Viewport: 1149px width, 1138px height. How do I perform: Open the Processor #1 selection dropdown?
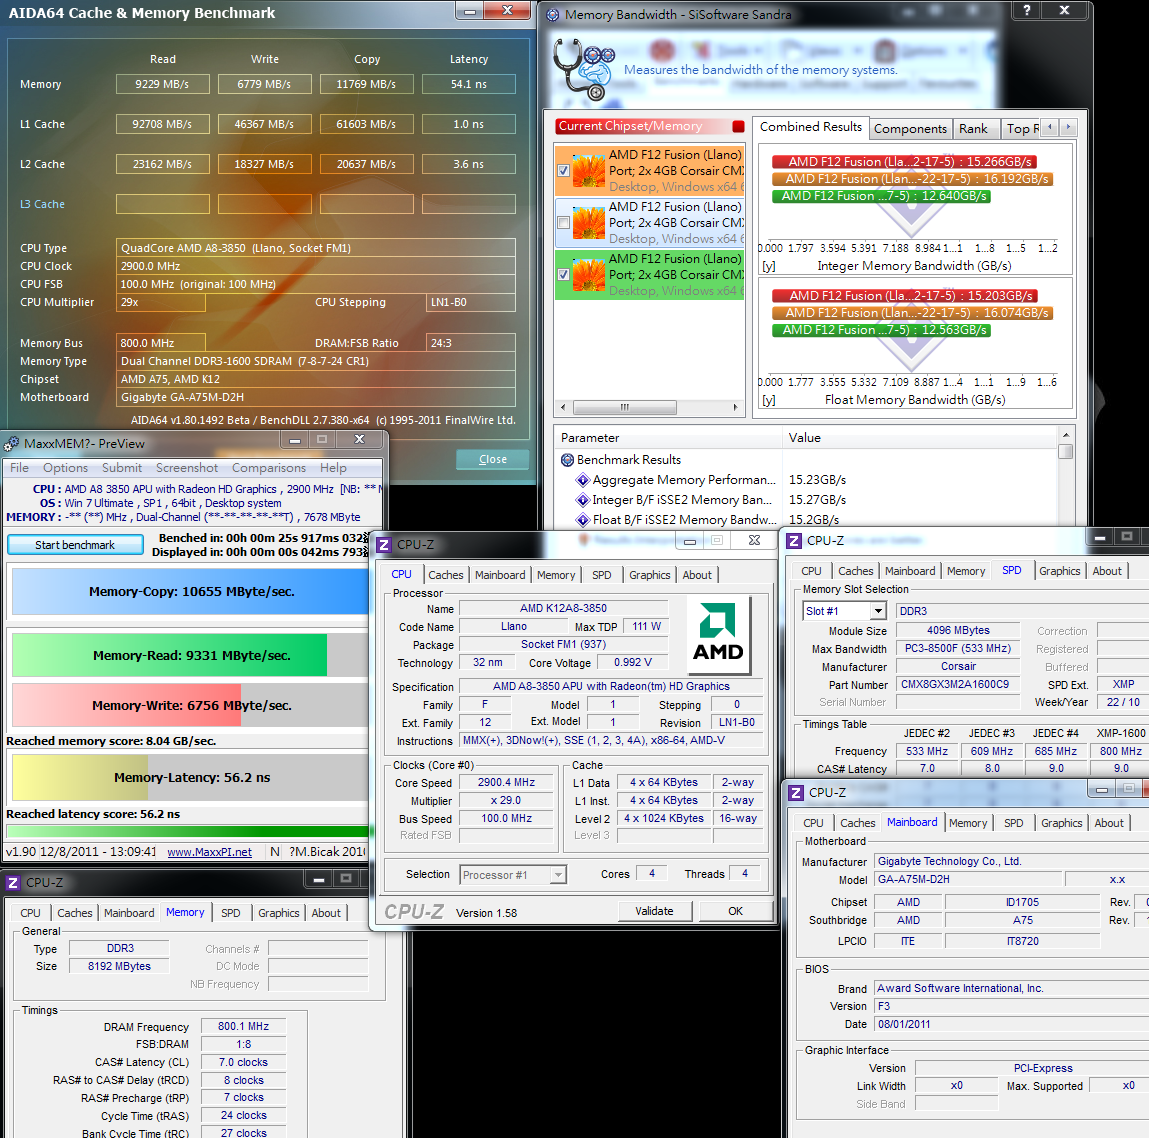coord(558,875)
